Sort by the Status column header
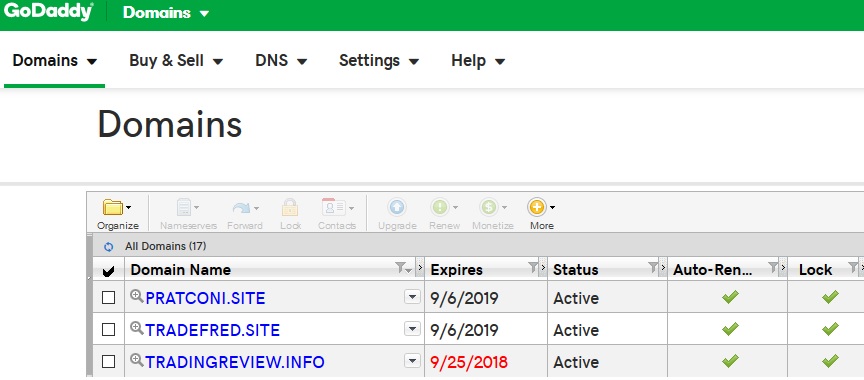The image size is (864, 380). [x=576, y=270]
